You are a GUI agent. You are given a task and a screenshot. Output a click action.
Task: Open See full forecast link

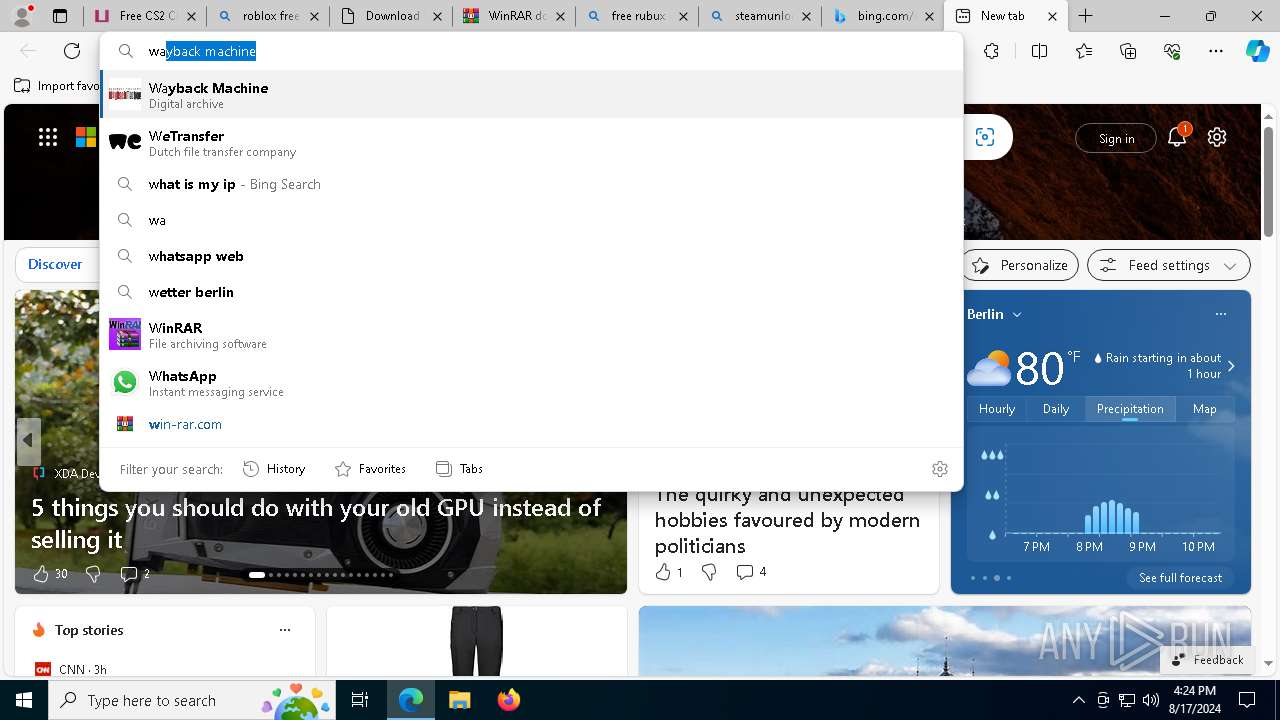[1180, 578]
